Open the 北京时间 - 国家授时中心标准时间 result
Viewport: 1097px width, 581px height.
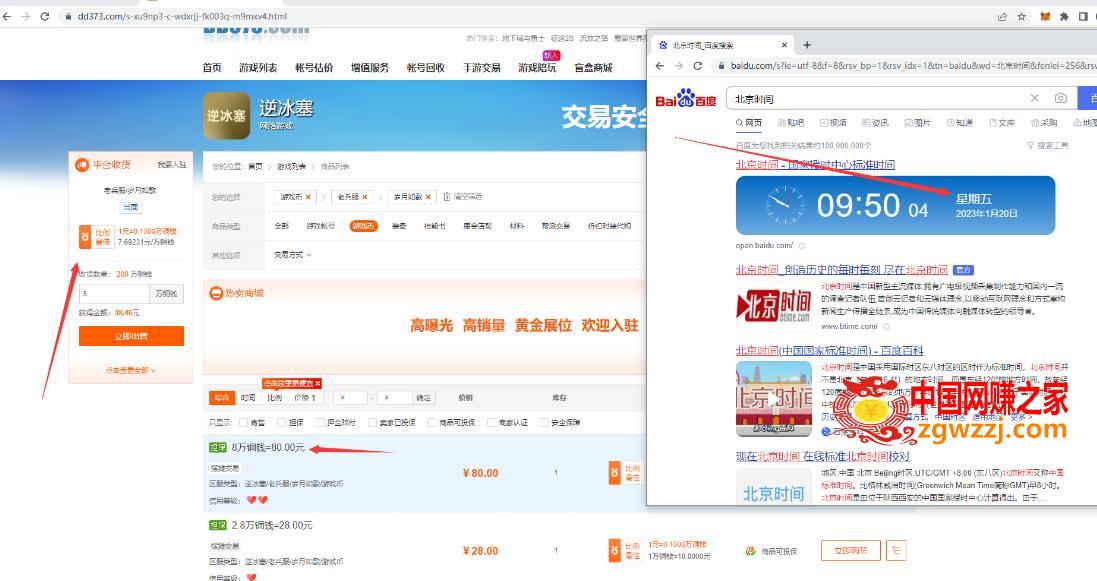tap(815, 164)
